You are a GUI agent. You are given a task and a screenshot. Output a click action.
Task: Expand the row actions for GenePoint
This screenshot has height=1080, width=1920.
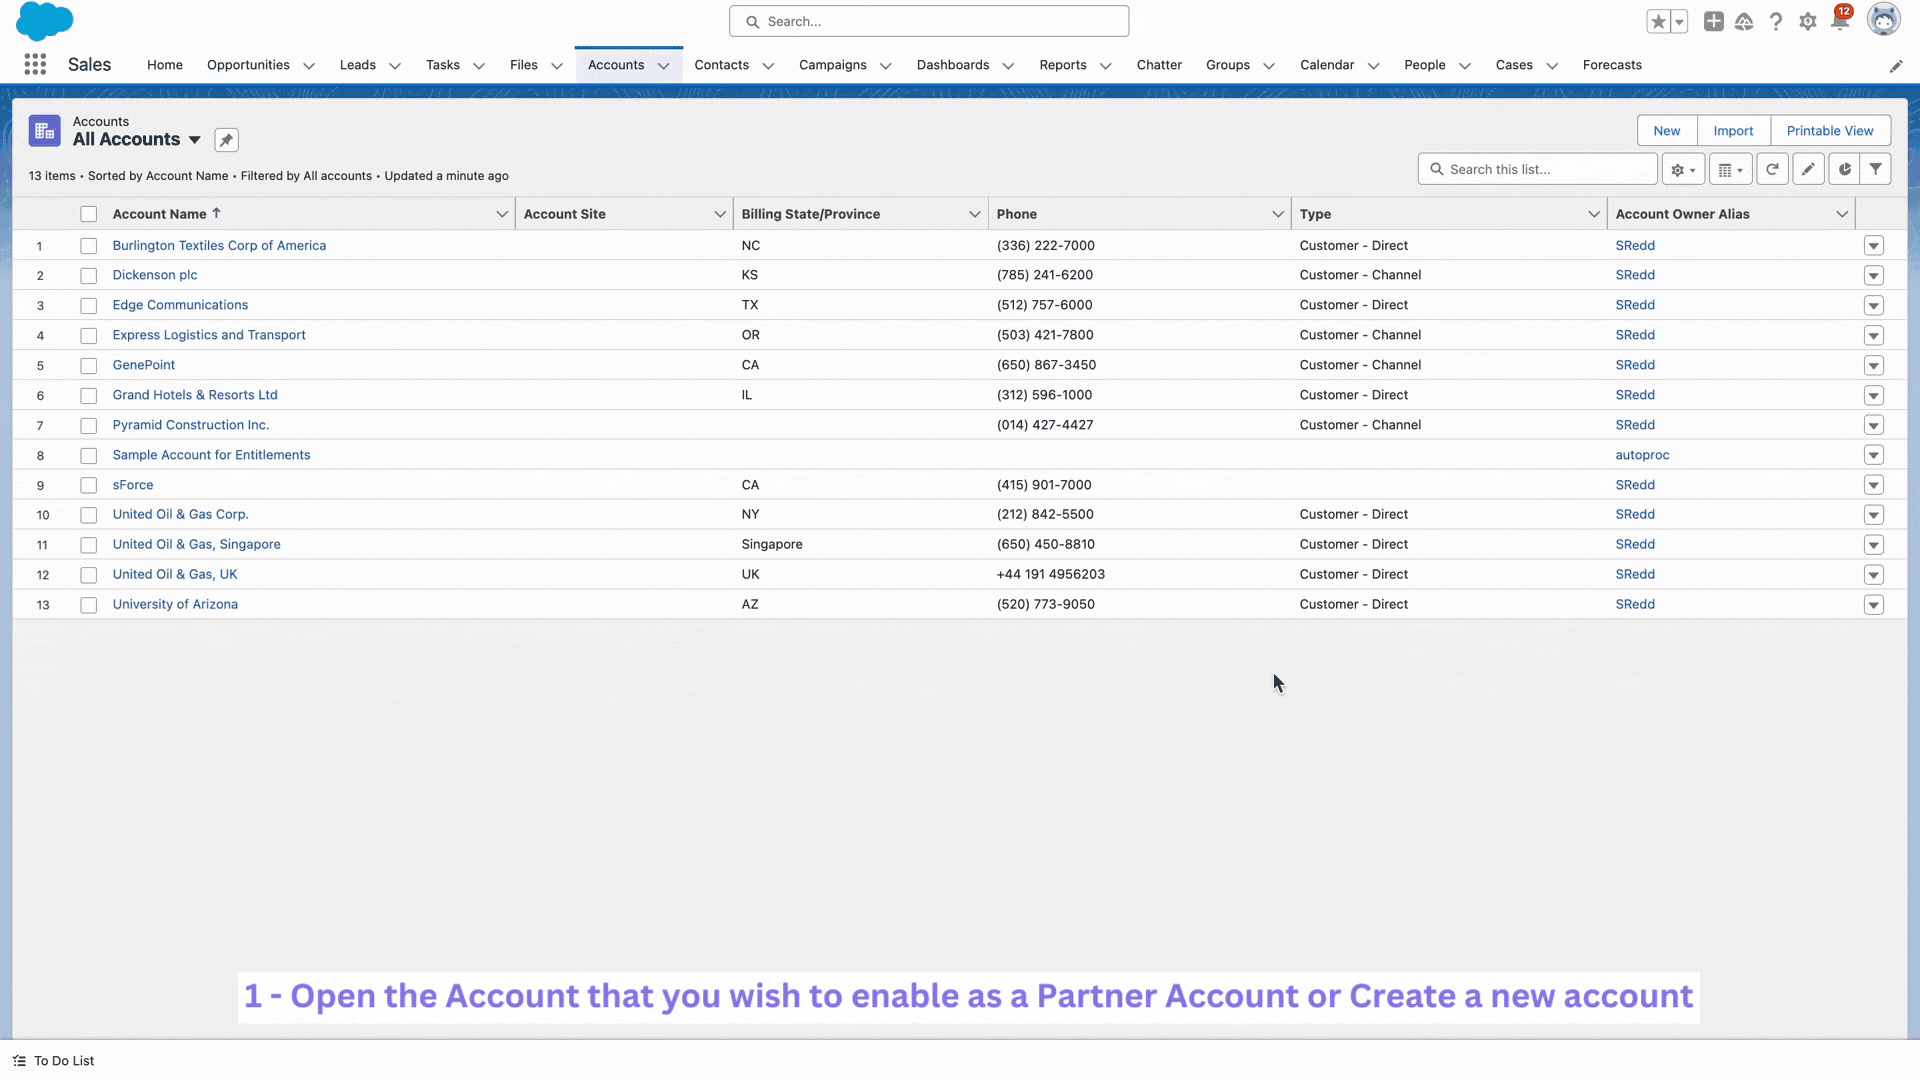(1875, 365)
